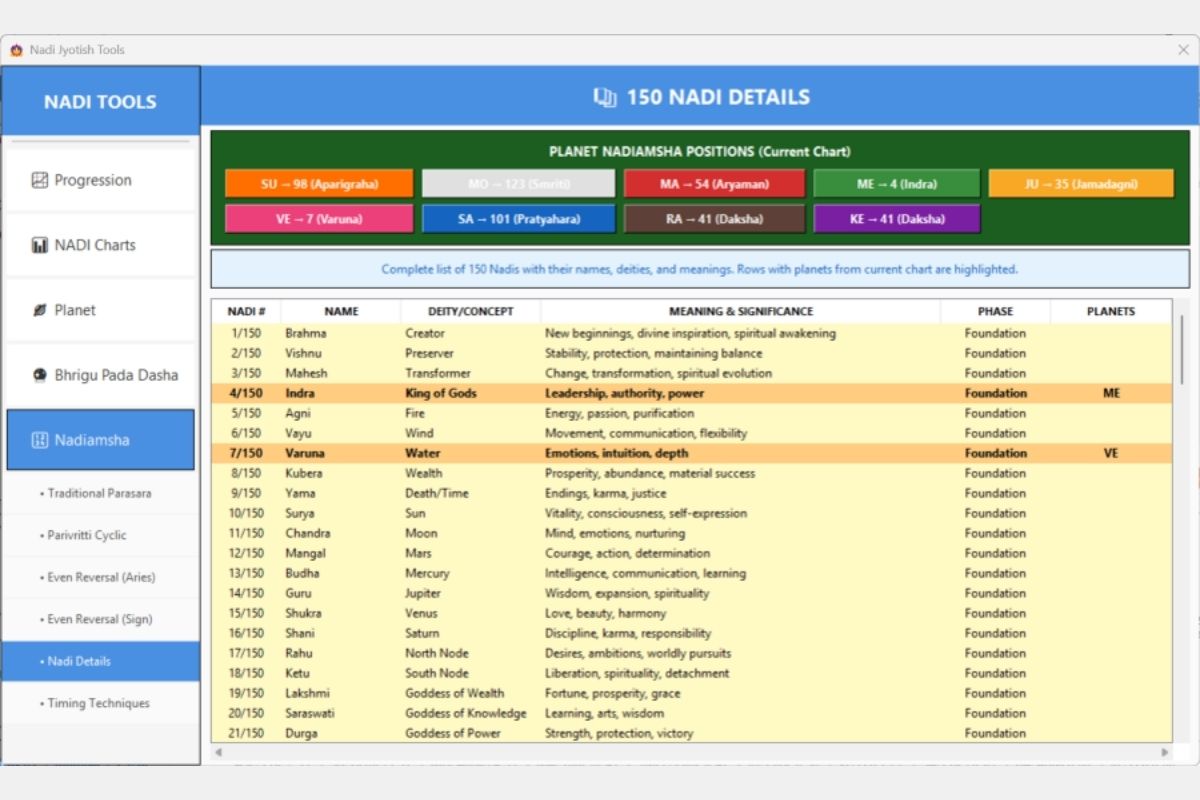This screenshot has height=800, width=1200.
Task: Click the book icon beside 150 NADI DETAILS
Action: (604, 97)
